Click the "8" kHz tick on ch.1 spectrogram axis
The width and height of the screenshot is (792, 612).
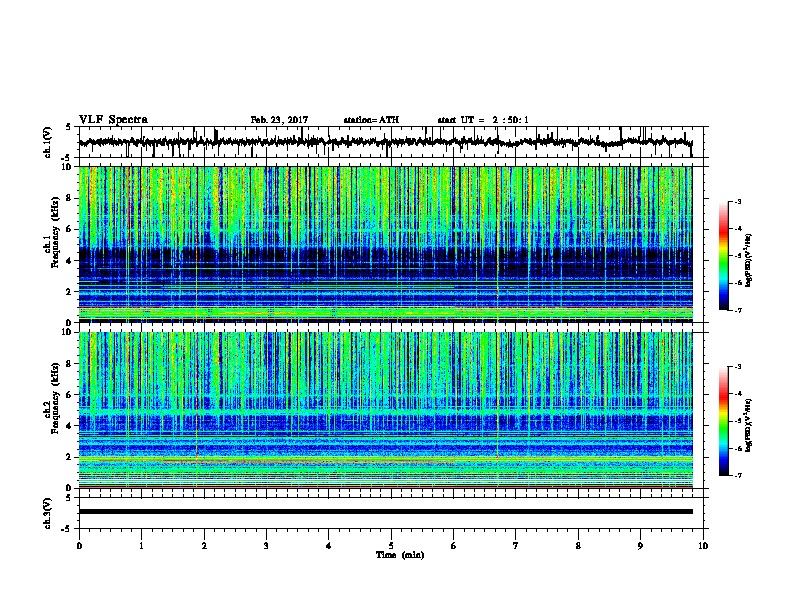pyautogui.click(x=71, y=198)
